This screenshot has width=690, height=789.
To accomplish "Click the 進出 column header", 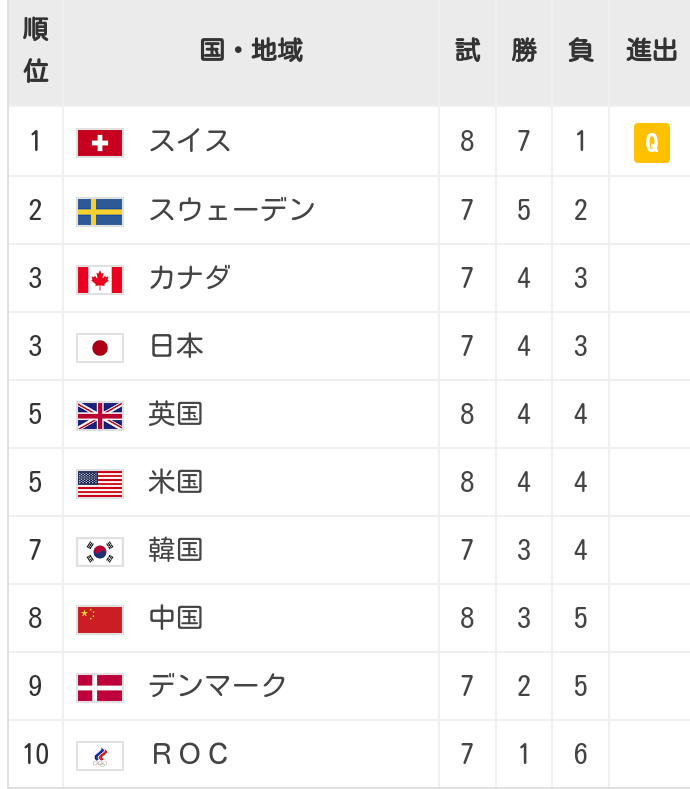I will [651, 50].
